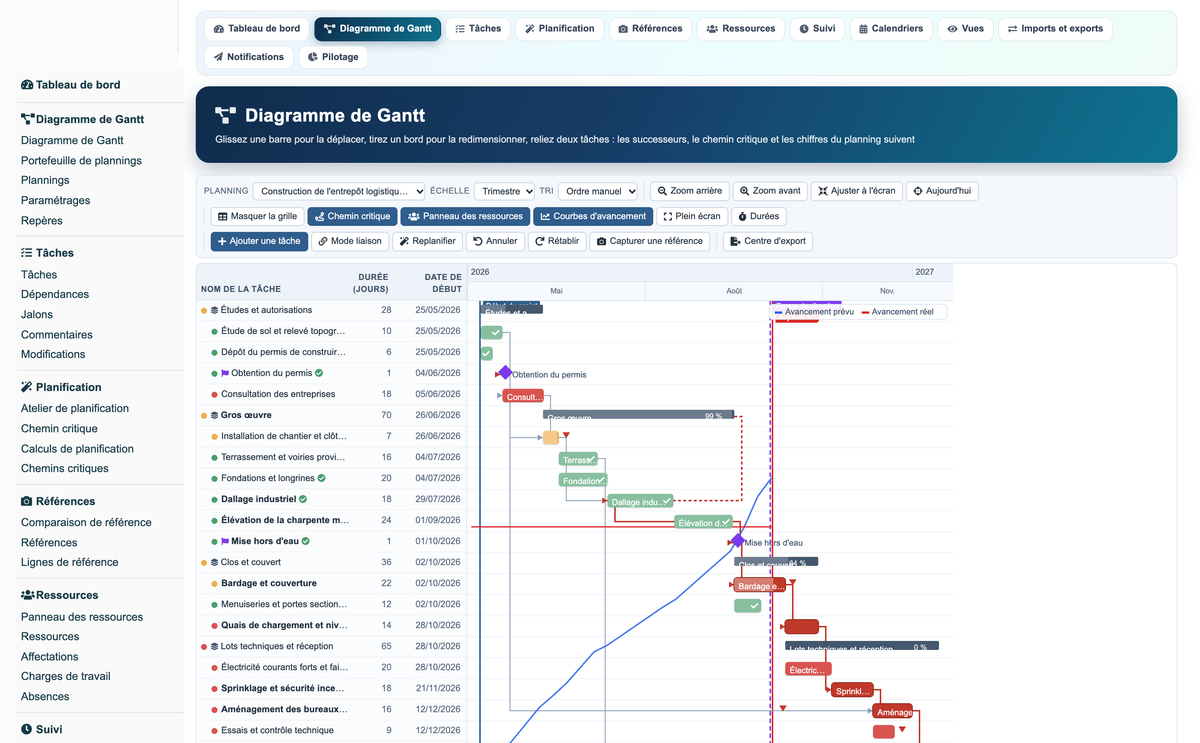Click the Avancement prévu legend swatch
1200x743 pixels.
click(779, 312)
